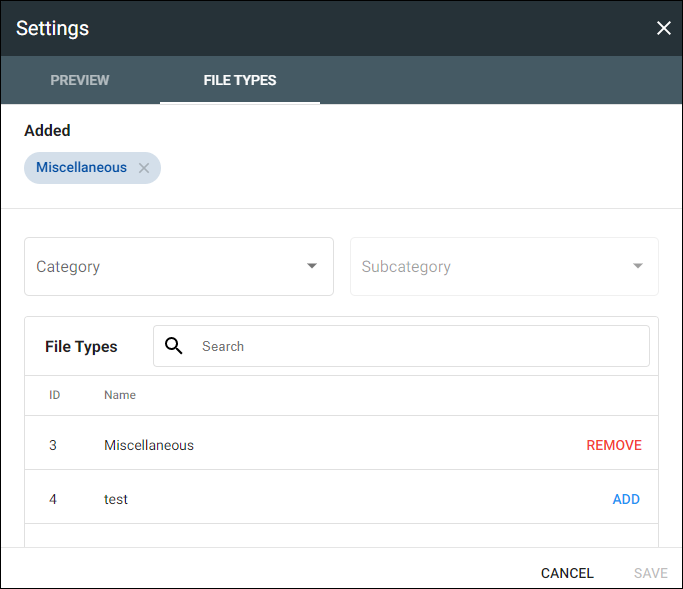683x589 pixels.
Task: Click the Added section heading
Action: pos(47,130)
